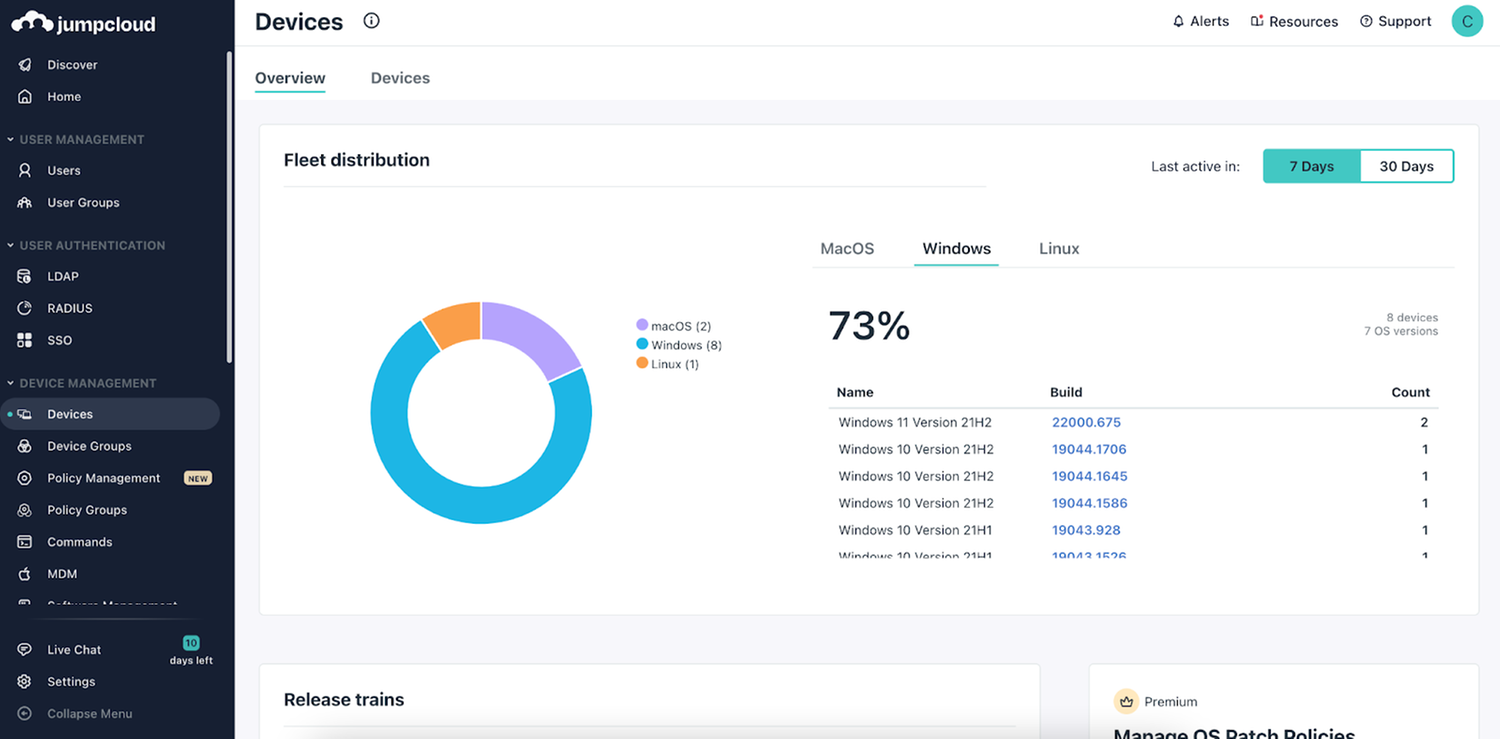Image resolution: width=1500 pixels, height=739 pixels.
Task: Click the info icon beside Devices title
Action: pyautogui.click(x=372, y=20)
